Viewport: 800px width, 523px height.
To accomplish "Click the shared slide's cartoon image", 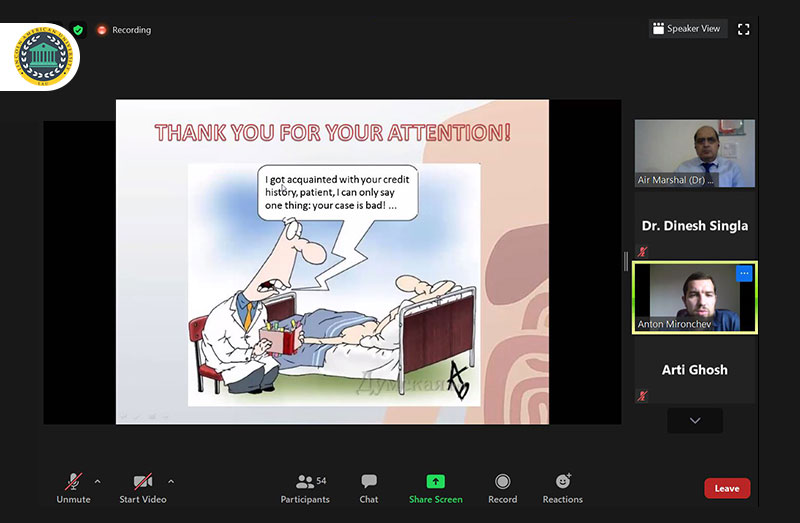I will [x=334, y=285].
